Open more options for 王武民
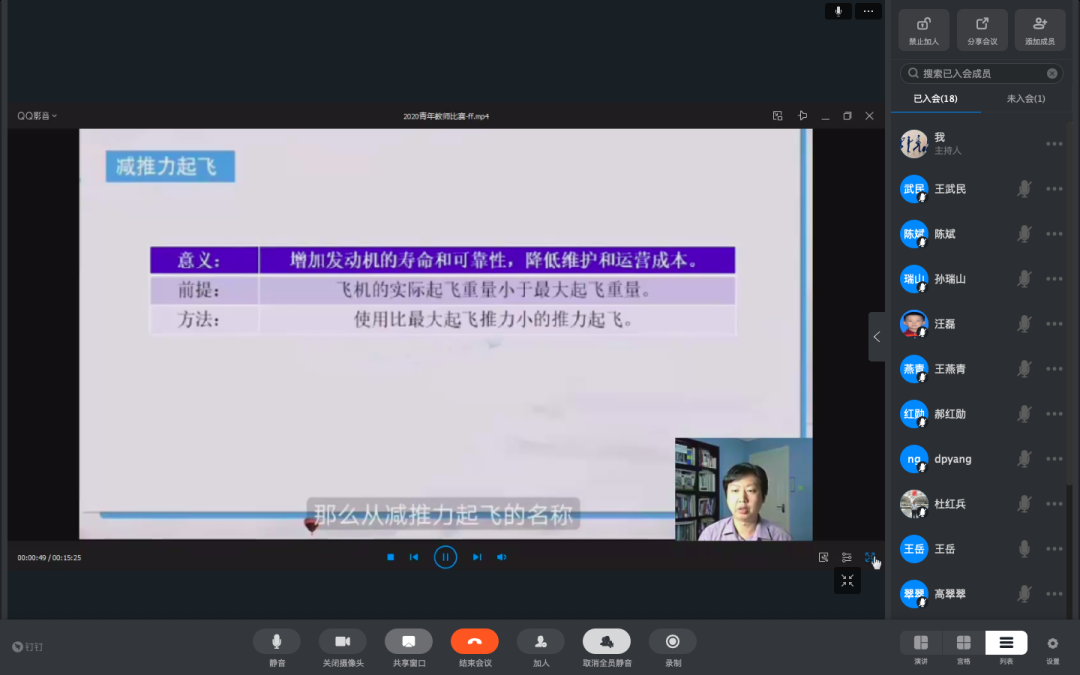The image size is (1080, 675). pyautogui.click(x=1054, y=189)
